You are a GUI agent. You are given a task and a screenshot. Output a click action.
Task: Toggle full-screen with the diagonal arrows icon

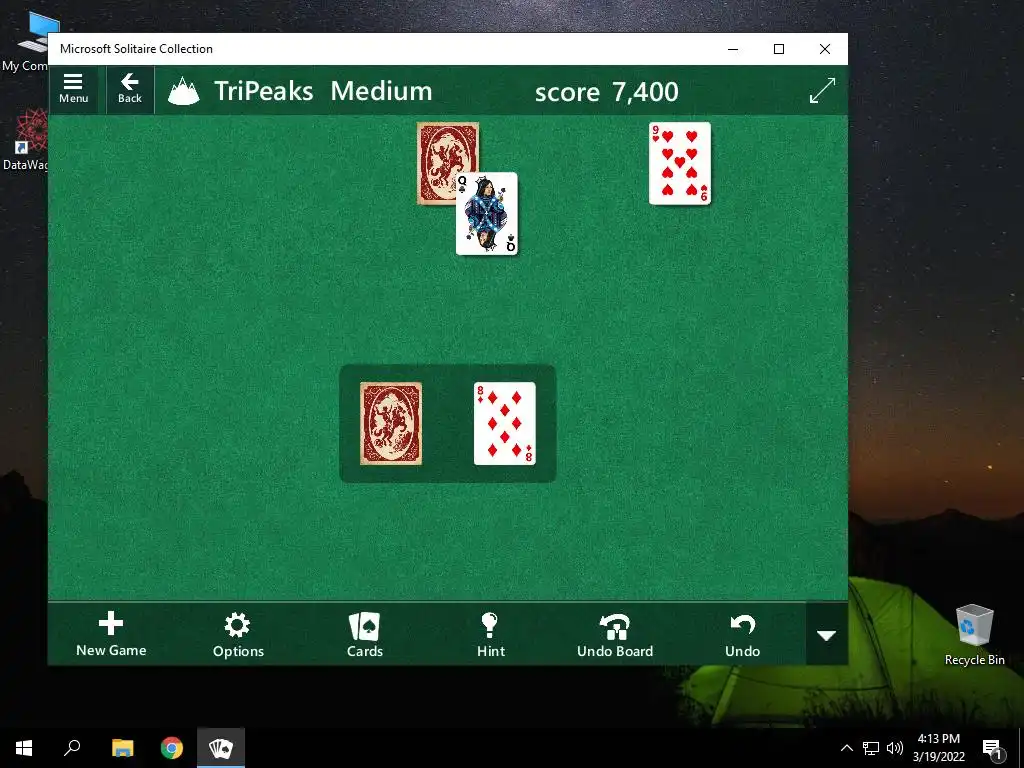pyautogui.click(x=822, y=91)
